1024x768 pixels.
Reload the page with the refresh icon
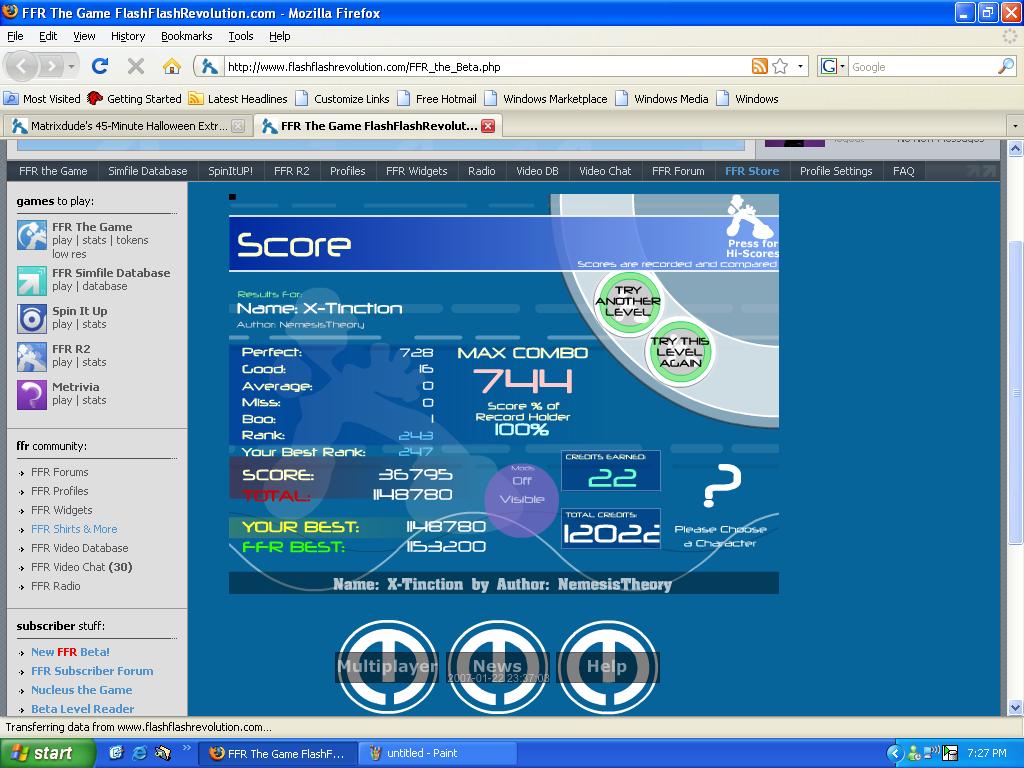(x=100, y=66)
